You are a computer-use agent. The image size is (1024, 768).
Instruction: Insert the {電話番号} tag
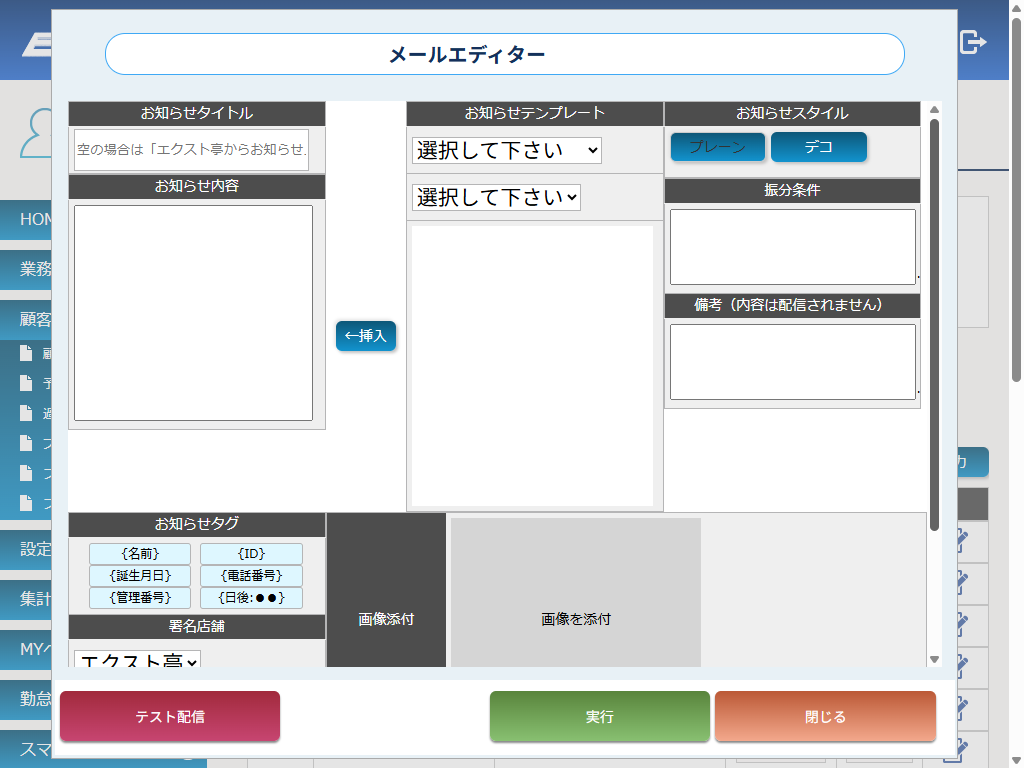(251, 576)
